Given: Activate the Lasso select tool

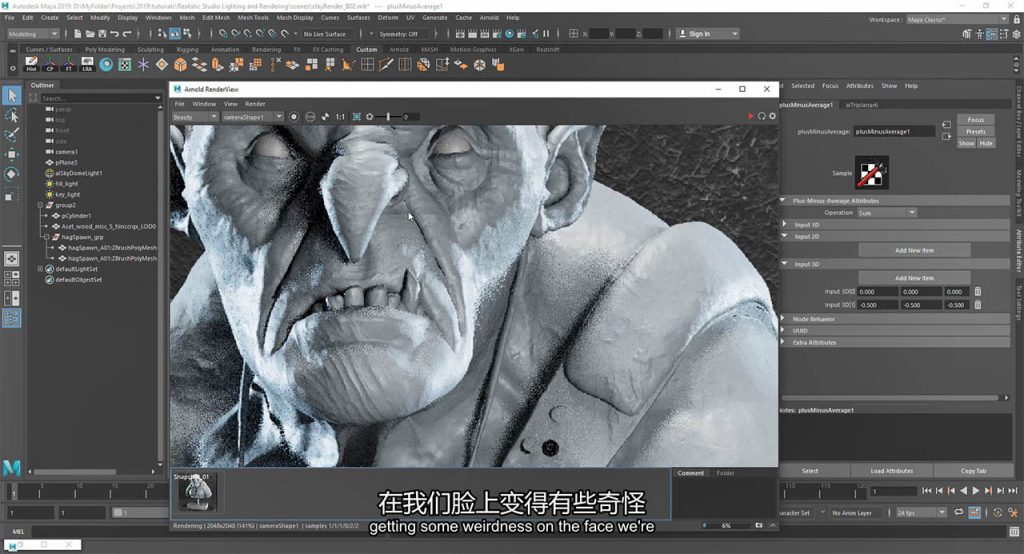Looking at the screenshot, I should 12,116.
